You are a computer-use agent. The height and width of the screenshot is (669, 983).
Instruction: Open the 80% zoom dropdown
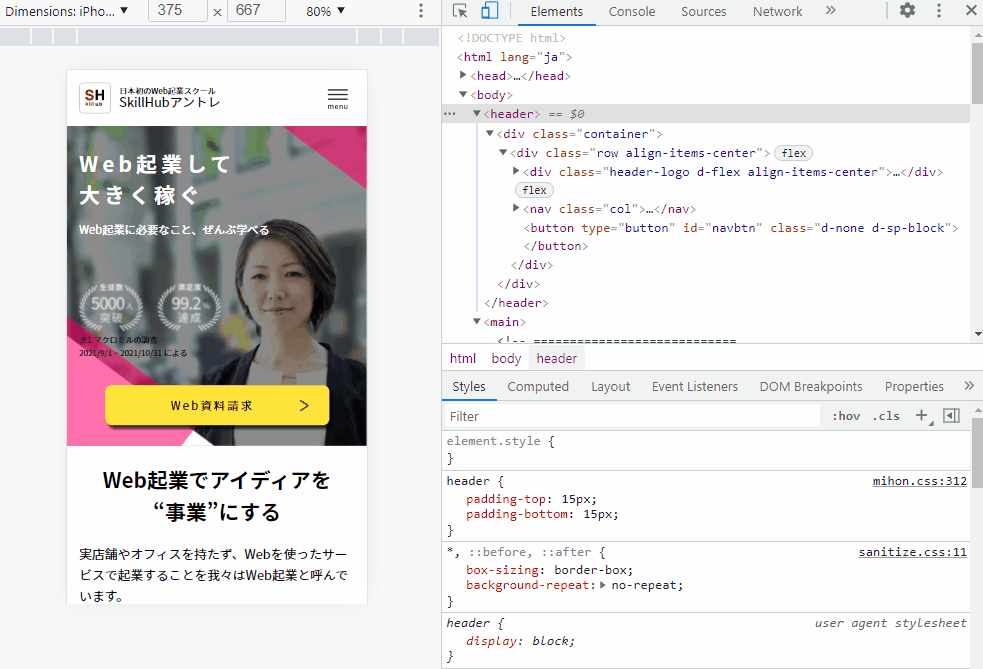point(325,11)
